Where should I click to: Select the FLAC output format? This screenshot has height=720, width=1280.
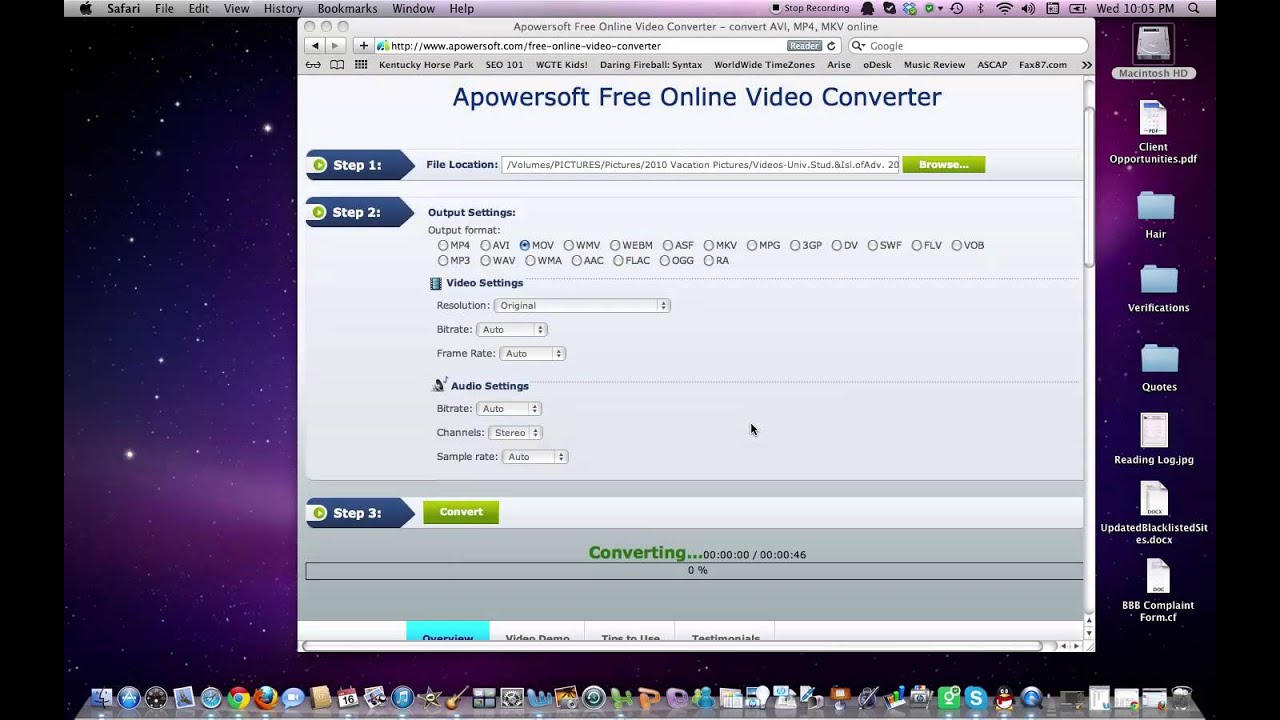coord(618,260)
